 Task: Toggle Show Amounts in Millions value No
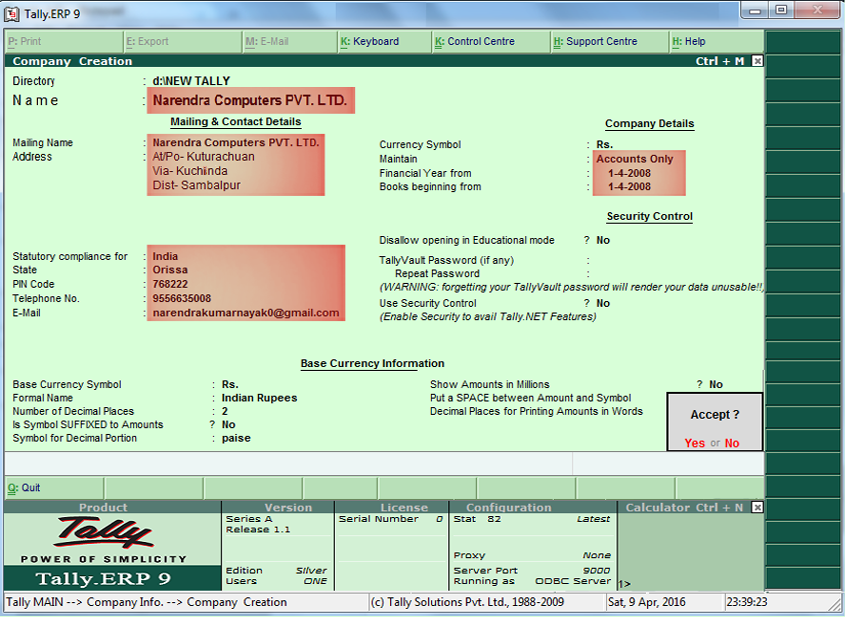pos(716,384)
